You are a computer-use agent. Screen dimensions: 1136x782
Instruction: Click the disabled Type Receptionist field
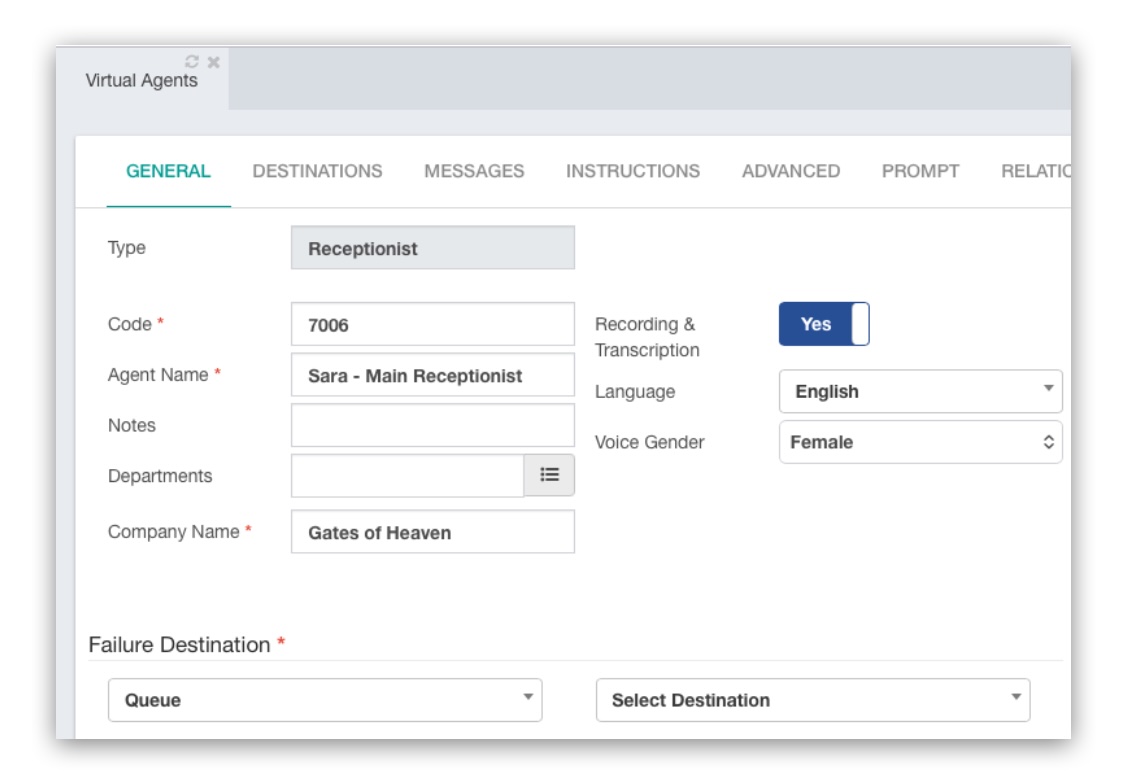433,247
